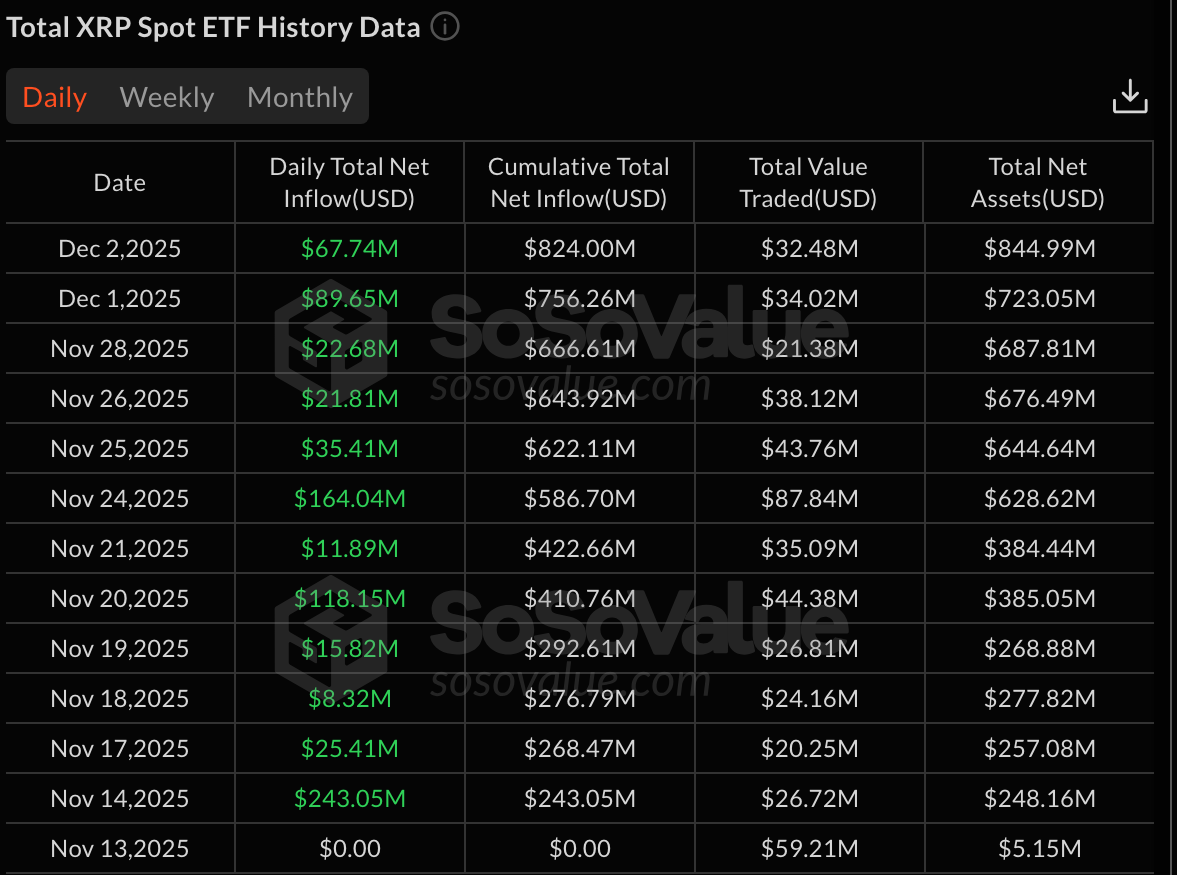This screenshot has height=875, width=1177.
Task: Click the $628.62M net assets cell
Action: 1040,498
